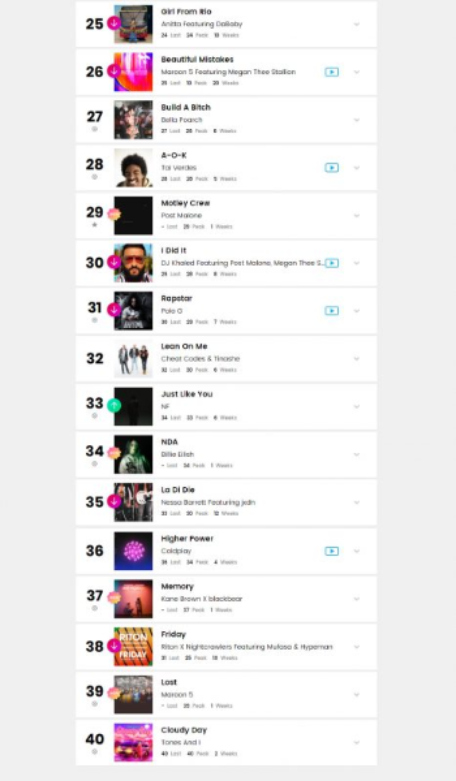Open Higher Power video icon
The width and height of the screenshot is (456, 781).
[x=332, y=551]
